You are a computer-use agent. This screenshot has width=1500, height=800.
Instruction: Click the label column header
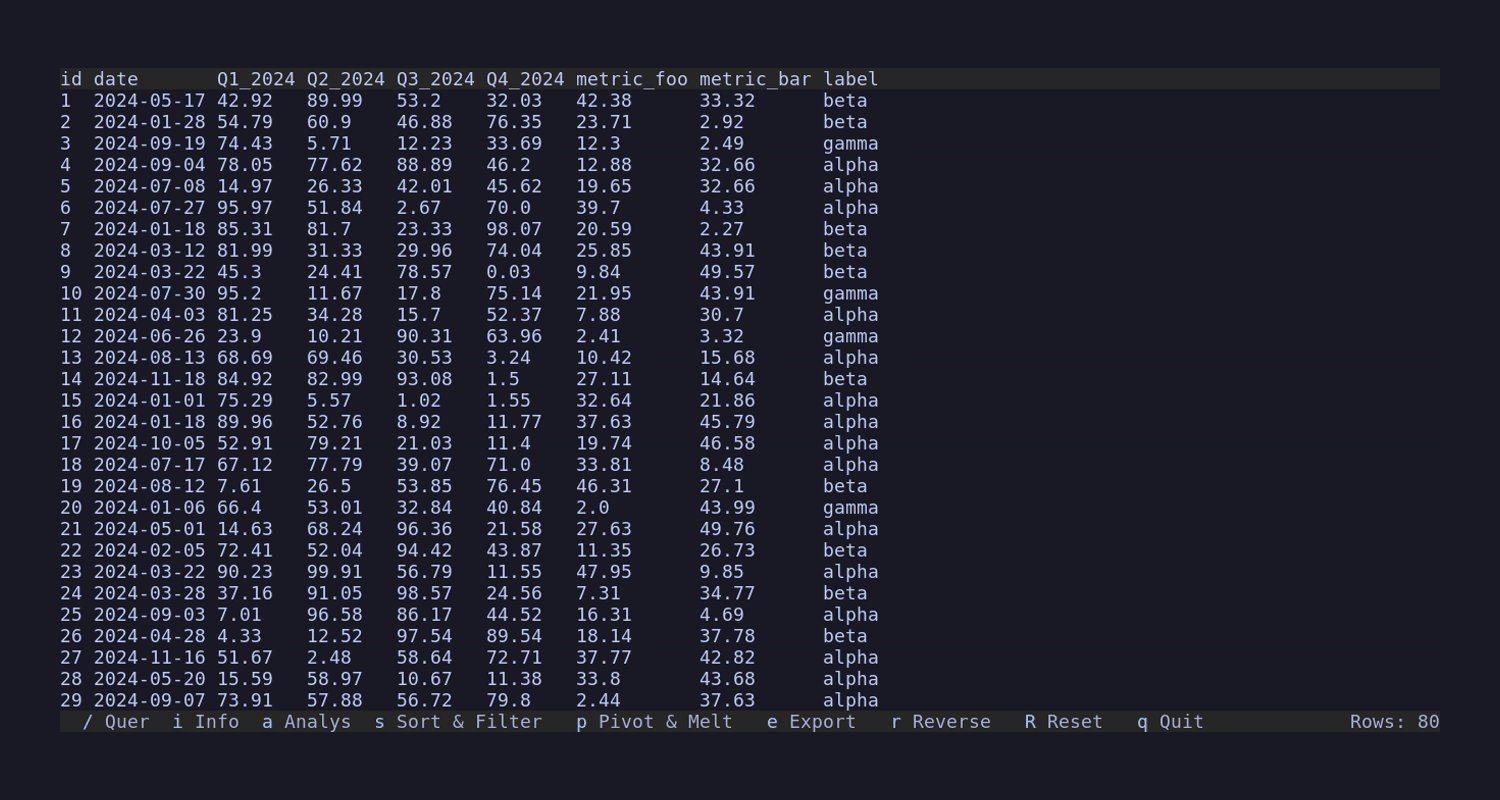tap(850, 79)
